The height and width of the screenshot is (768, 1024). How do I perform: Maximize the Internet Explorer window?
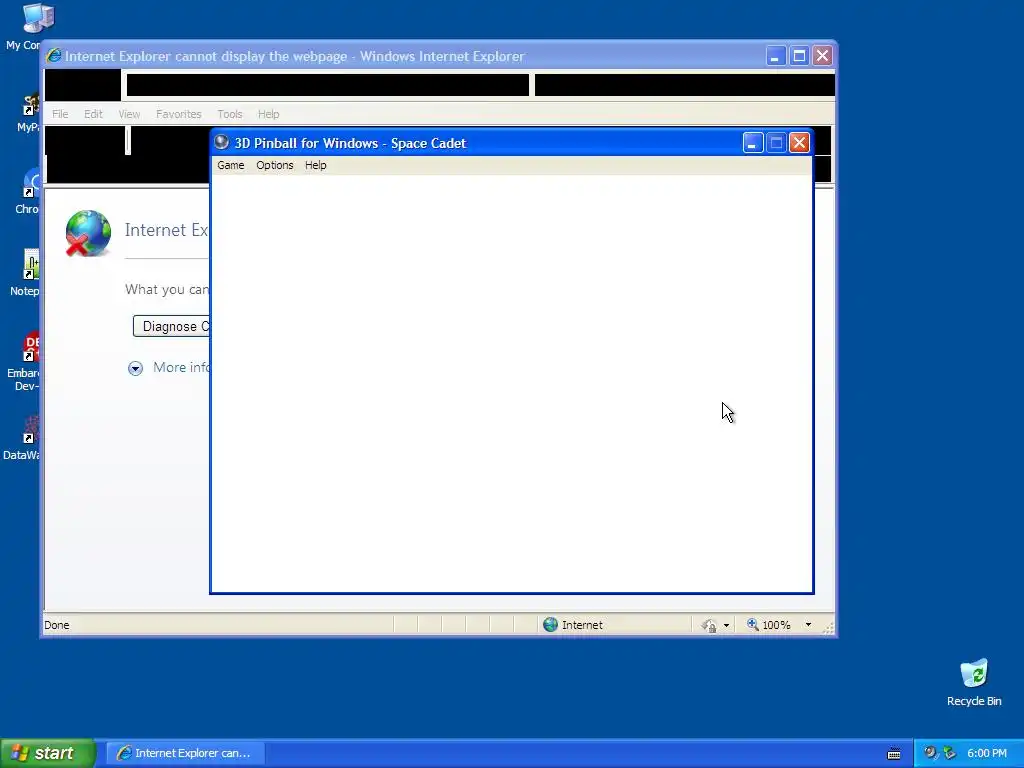click(x=799, y=56)
